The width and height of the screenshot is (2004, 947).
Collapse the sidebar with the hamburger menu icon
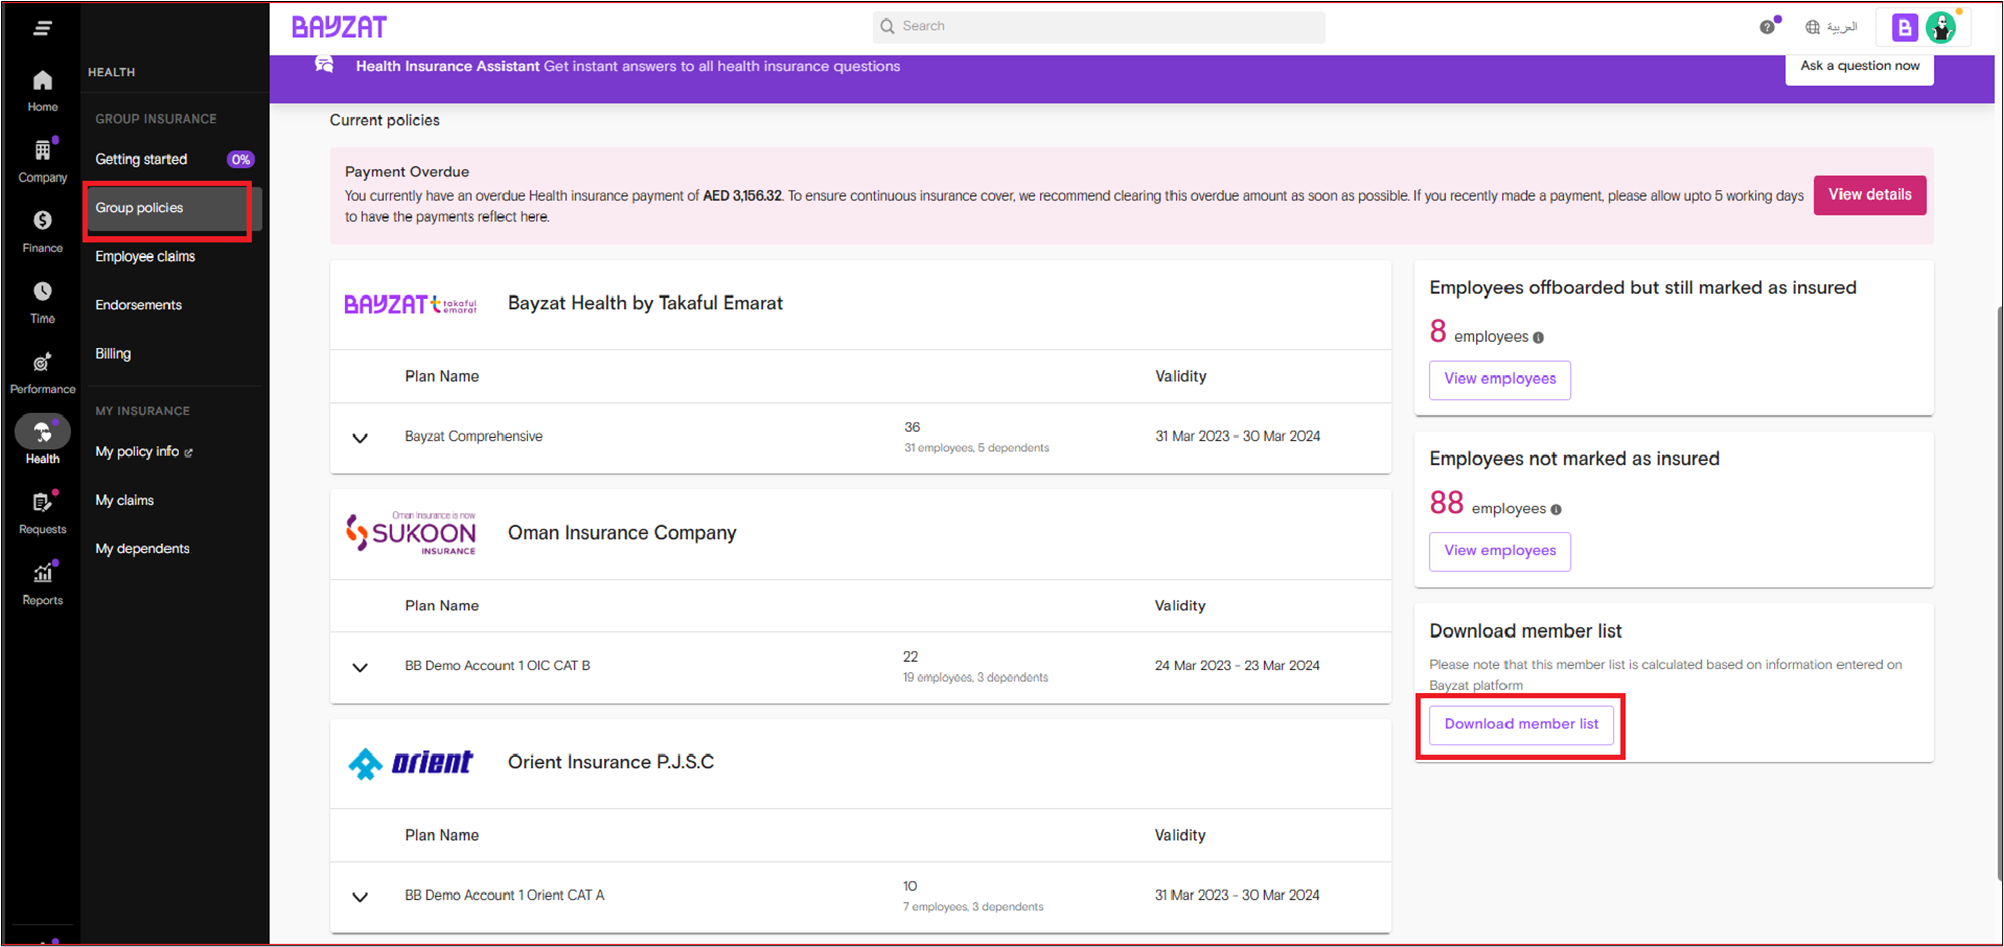(42, 28)
